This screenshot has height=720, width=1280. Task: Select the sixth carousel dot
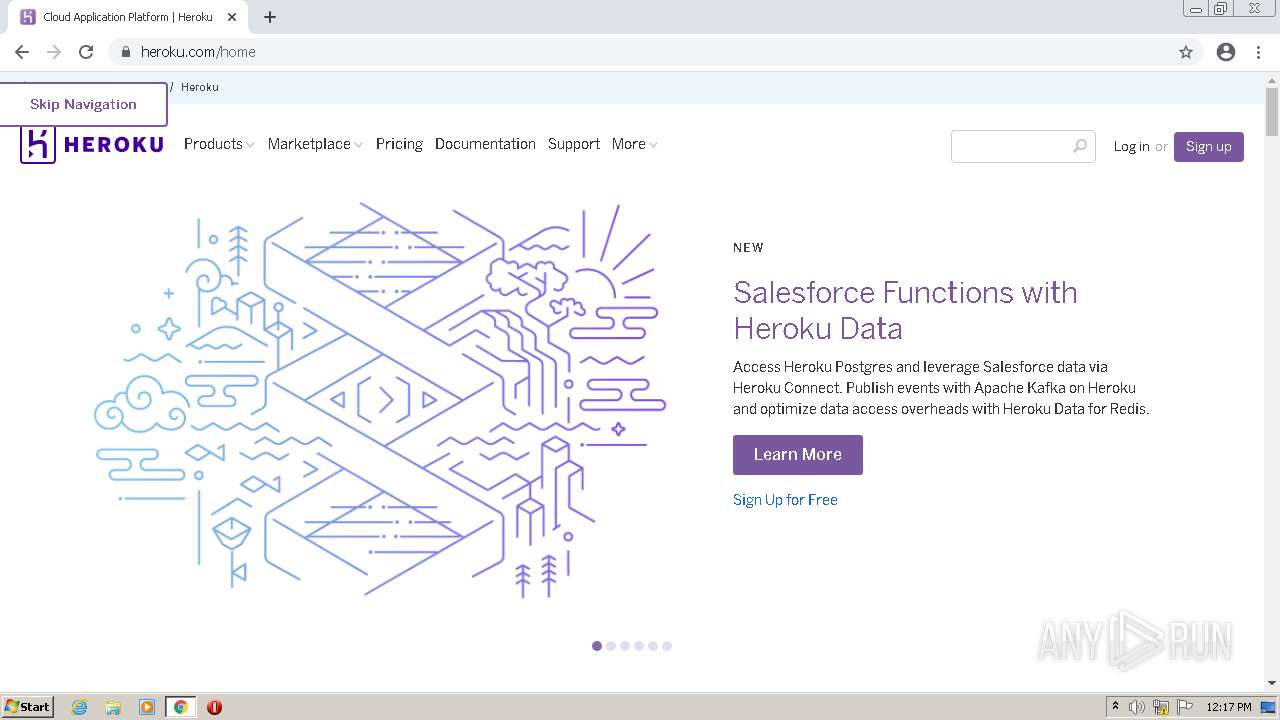(667, 646)
